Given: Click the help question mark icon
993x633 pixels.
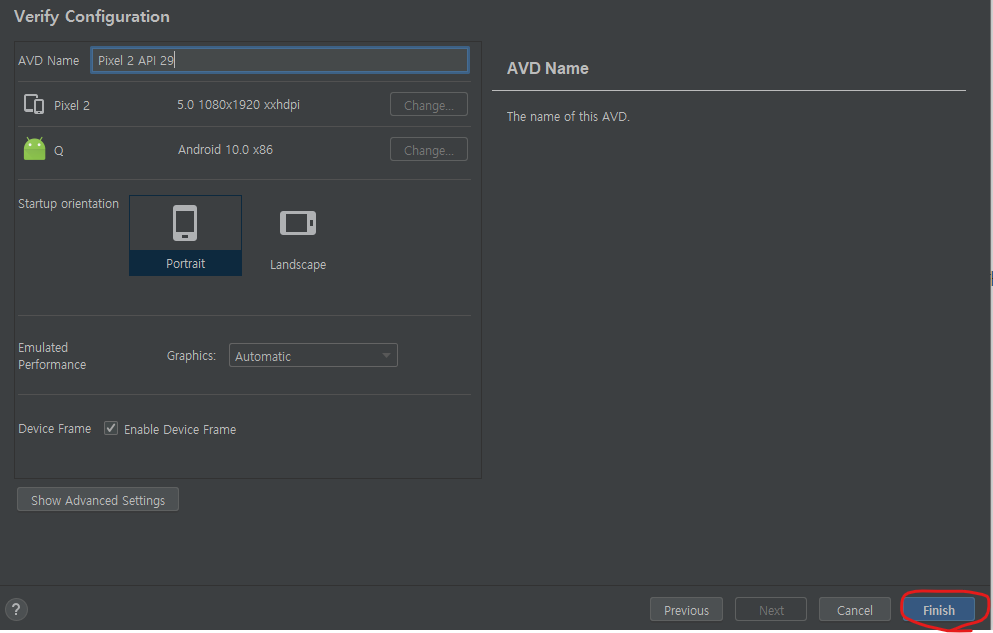Looking at the screenshot, I should [x=16, y=610].
